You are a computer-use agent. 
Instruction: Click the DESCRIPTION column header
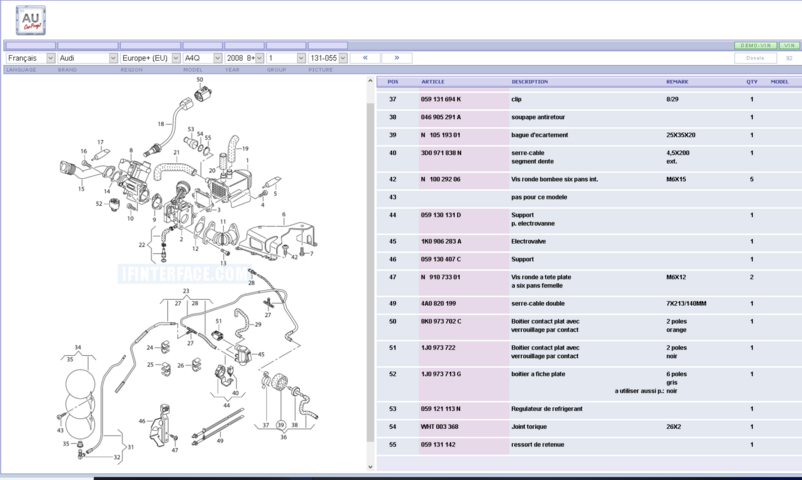tap(529, 82)
